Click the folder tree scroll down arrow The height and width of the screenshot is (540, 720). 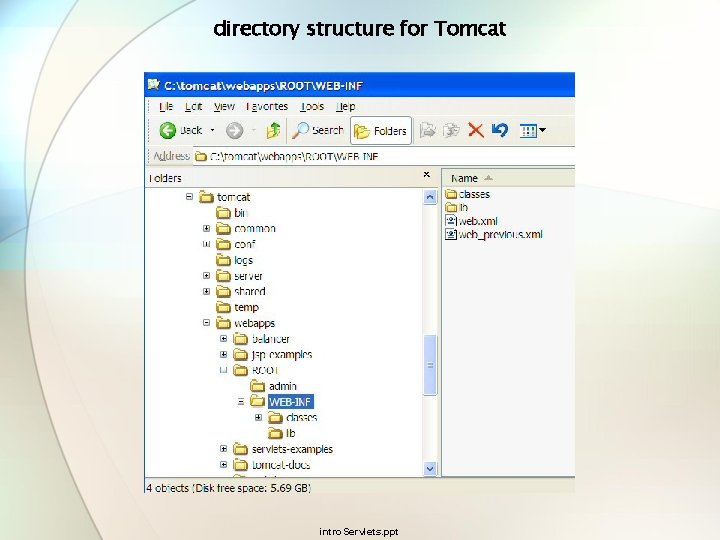coord(430,469)
